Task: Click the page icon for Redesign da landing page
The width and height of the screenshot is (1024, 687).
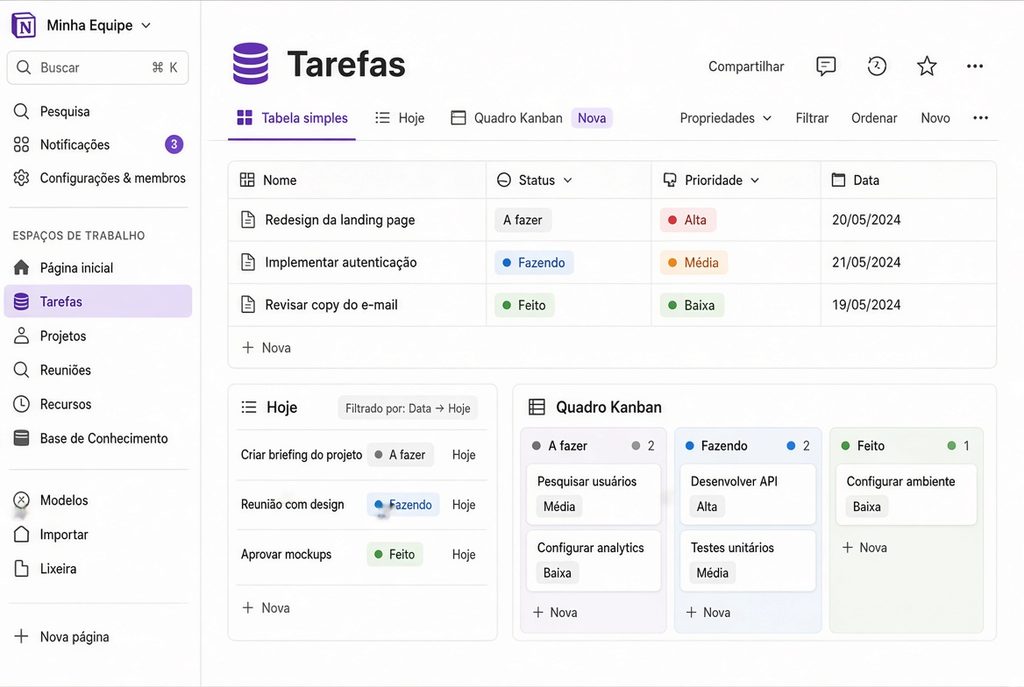Action: (x=248, y=219)
